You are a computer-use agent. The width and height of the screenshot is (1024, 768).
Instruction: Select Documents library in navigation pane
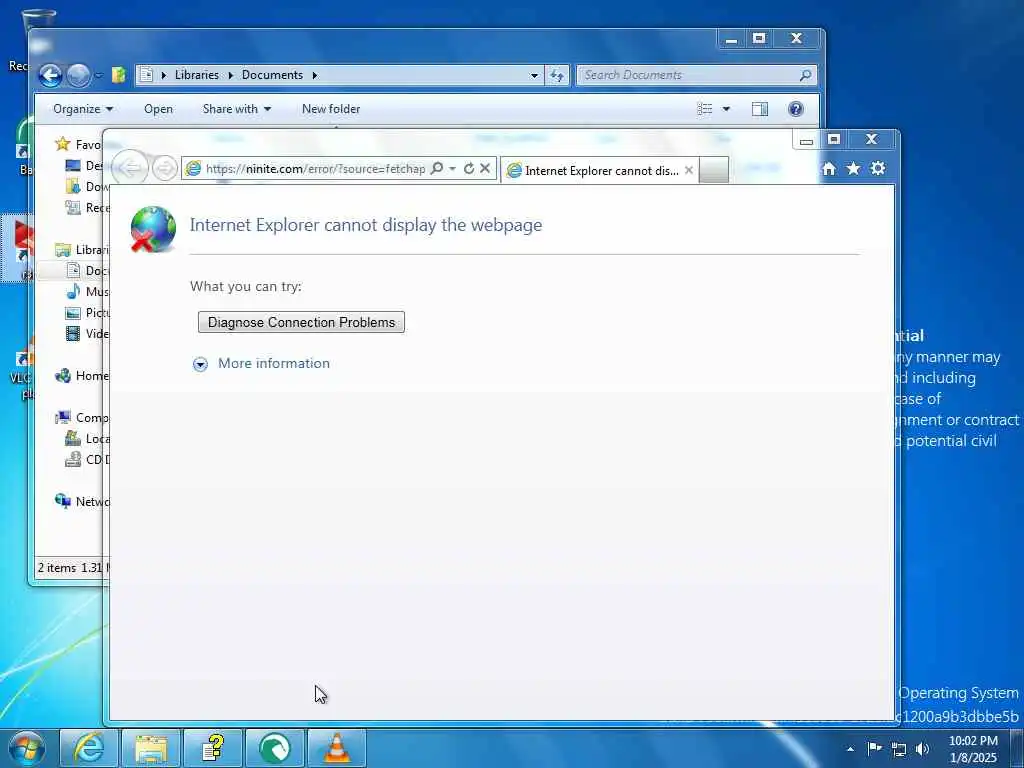[86, 270]
